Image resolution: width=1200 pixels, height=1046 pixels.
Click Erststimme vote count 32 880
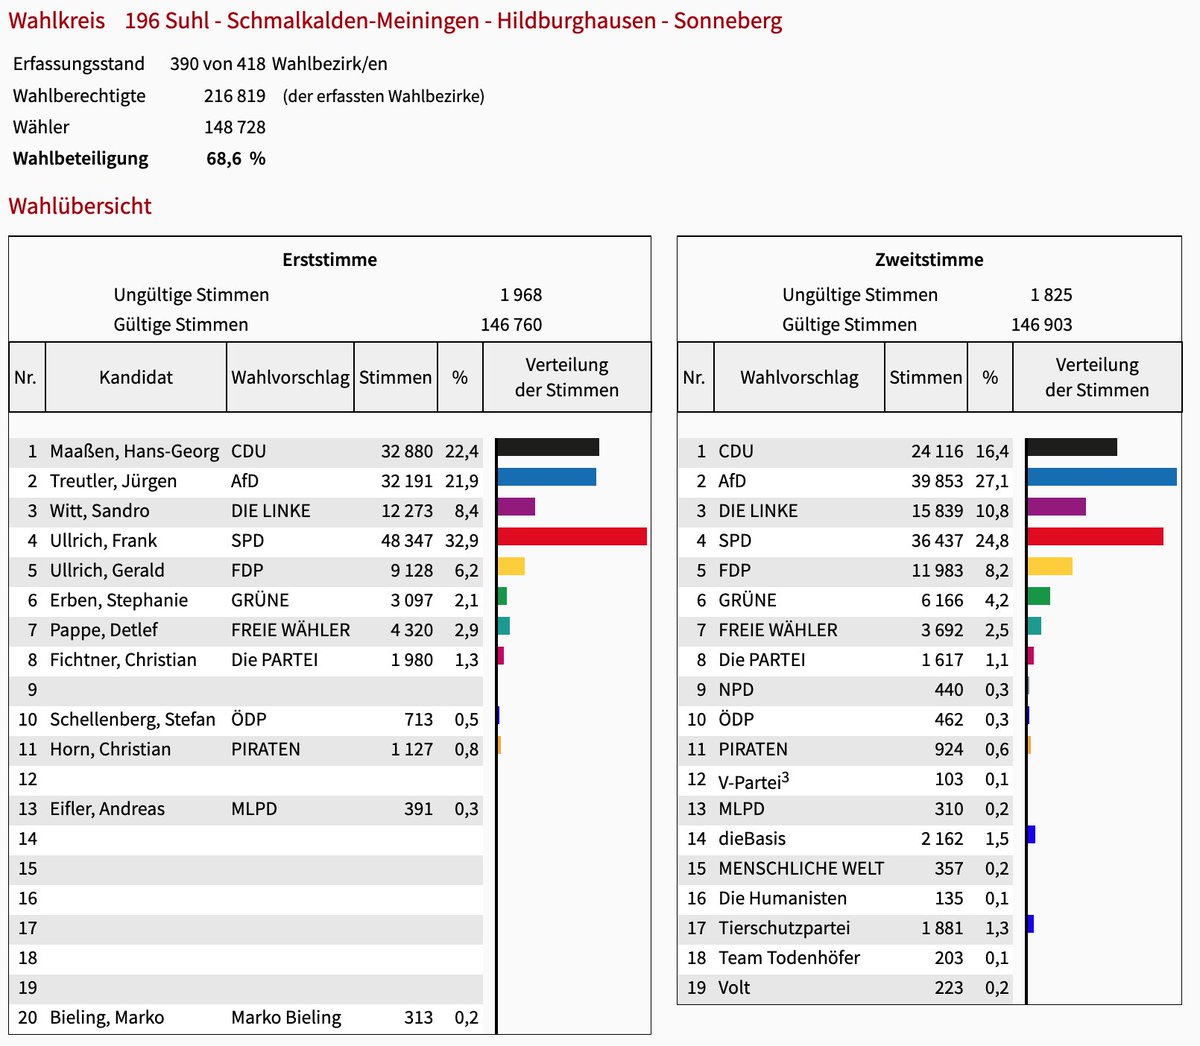point(407,451)
